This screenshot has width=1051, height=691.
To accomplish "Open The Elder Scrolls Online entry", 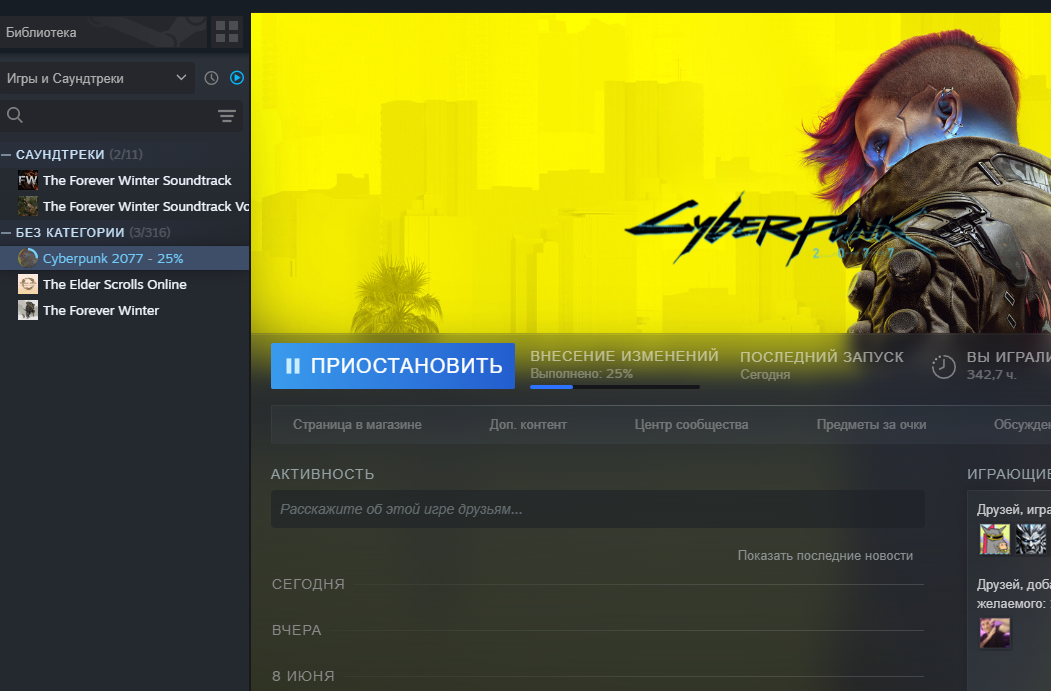I will (x=125, y=284).
